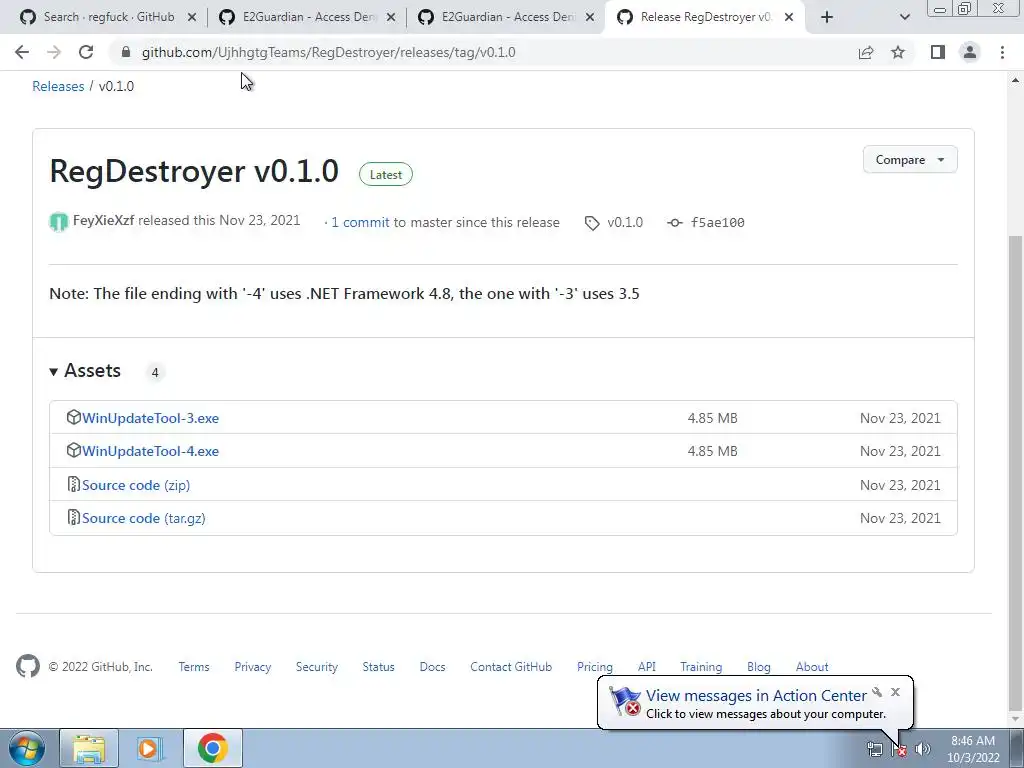Switch to the first E2Guardian Access Denied tab
Screen dimensions: 1024x768
[307, 17]
